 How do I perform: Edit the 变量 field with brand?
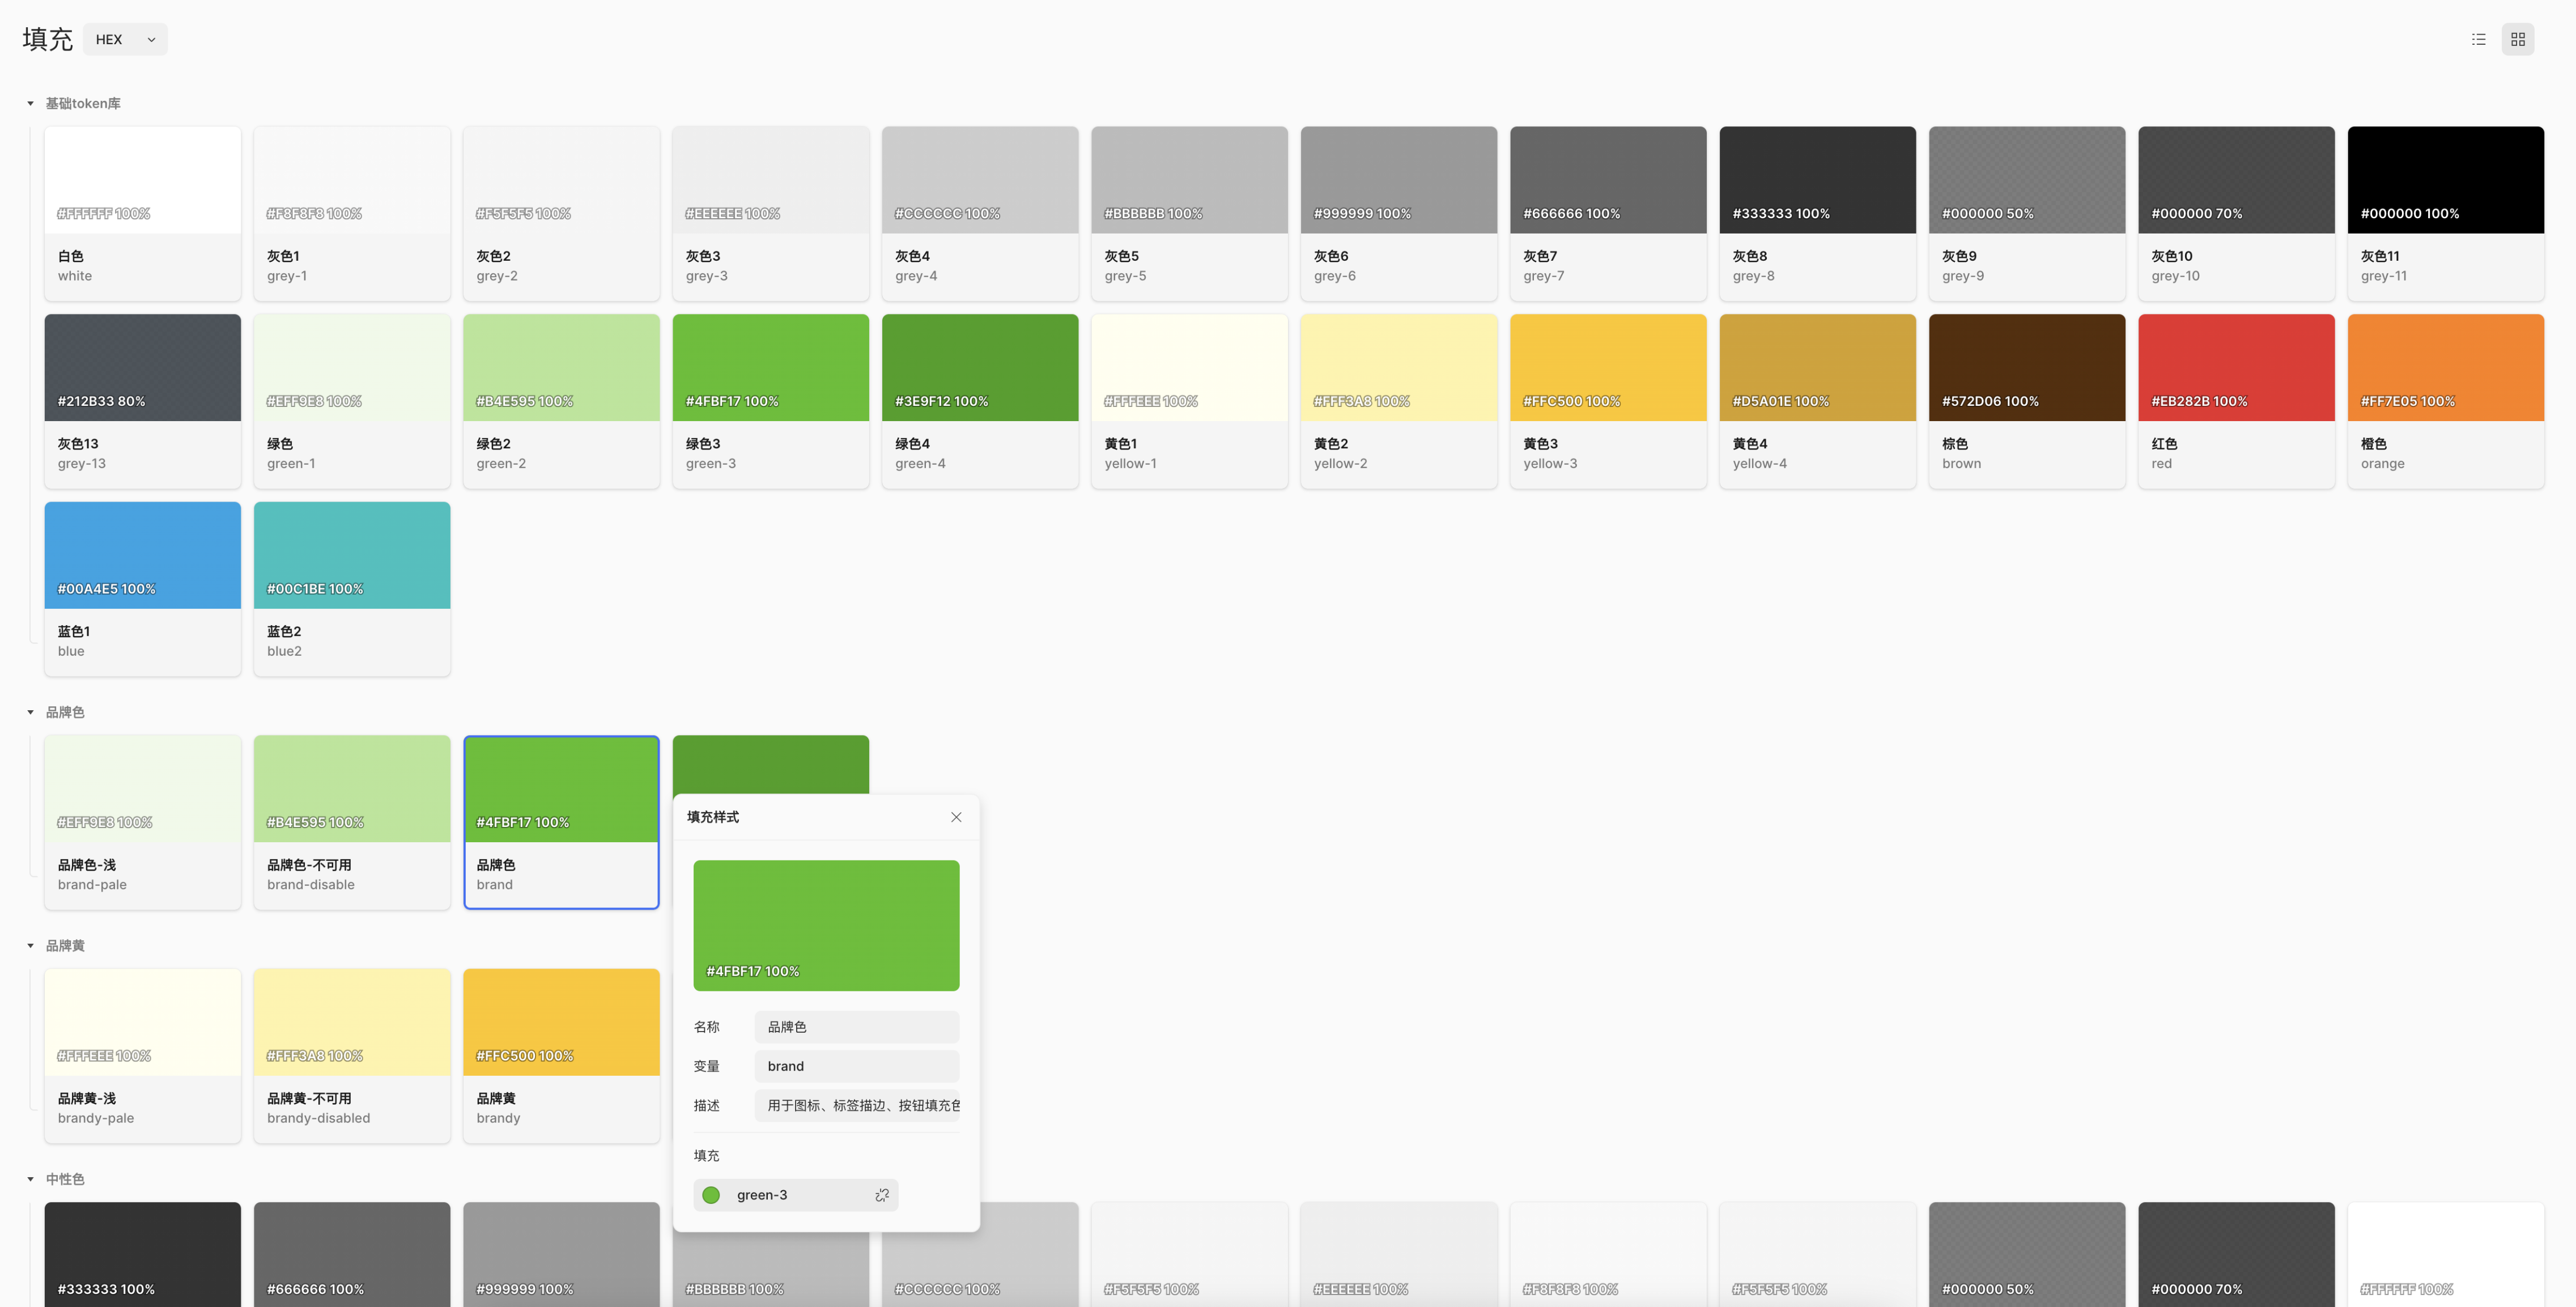click(856, 1066)
